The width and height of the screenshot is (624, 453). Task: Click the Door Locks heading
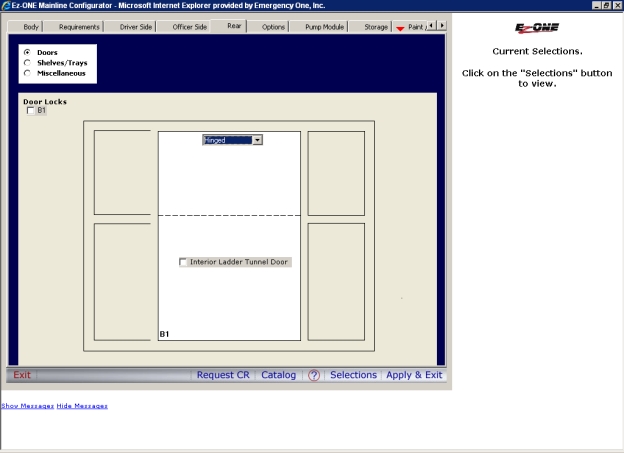(x=45, y=102)
